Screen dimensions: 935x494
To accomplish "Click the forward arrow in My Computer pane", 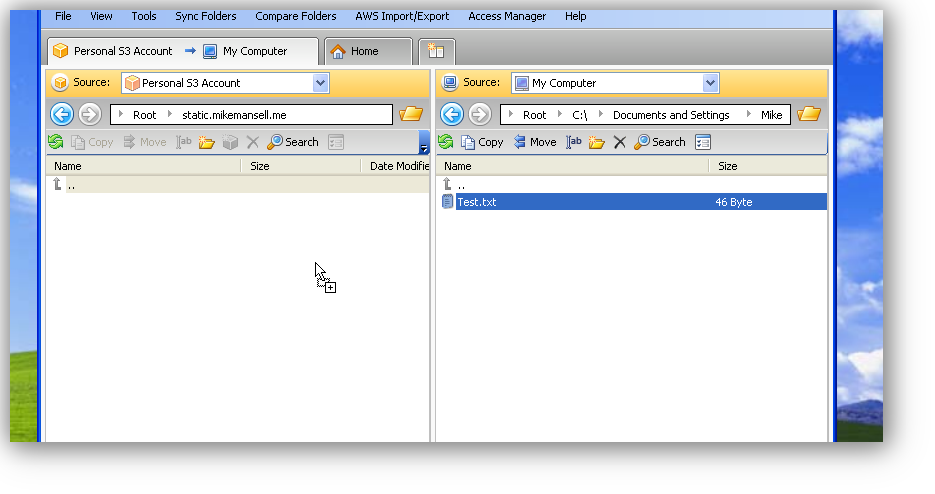I will coord(479,114).
